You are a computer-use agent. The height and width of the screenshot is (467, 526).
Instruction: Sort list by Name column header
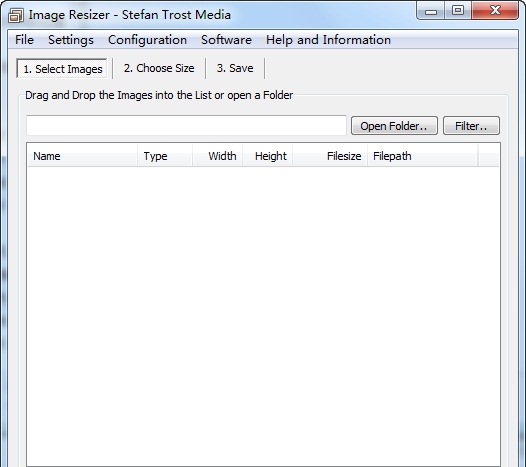point(83,156)
